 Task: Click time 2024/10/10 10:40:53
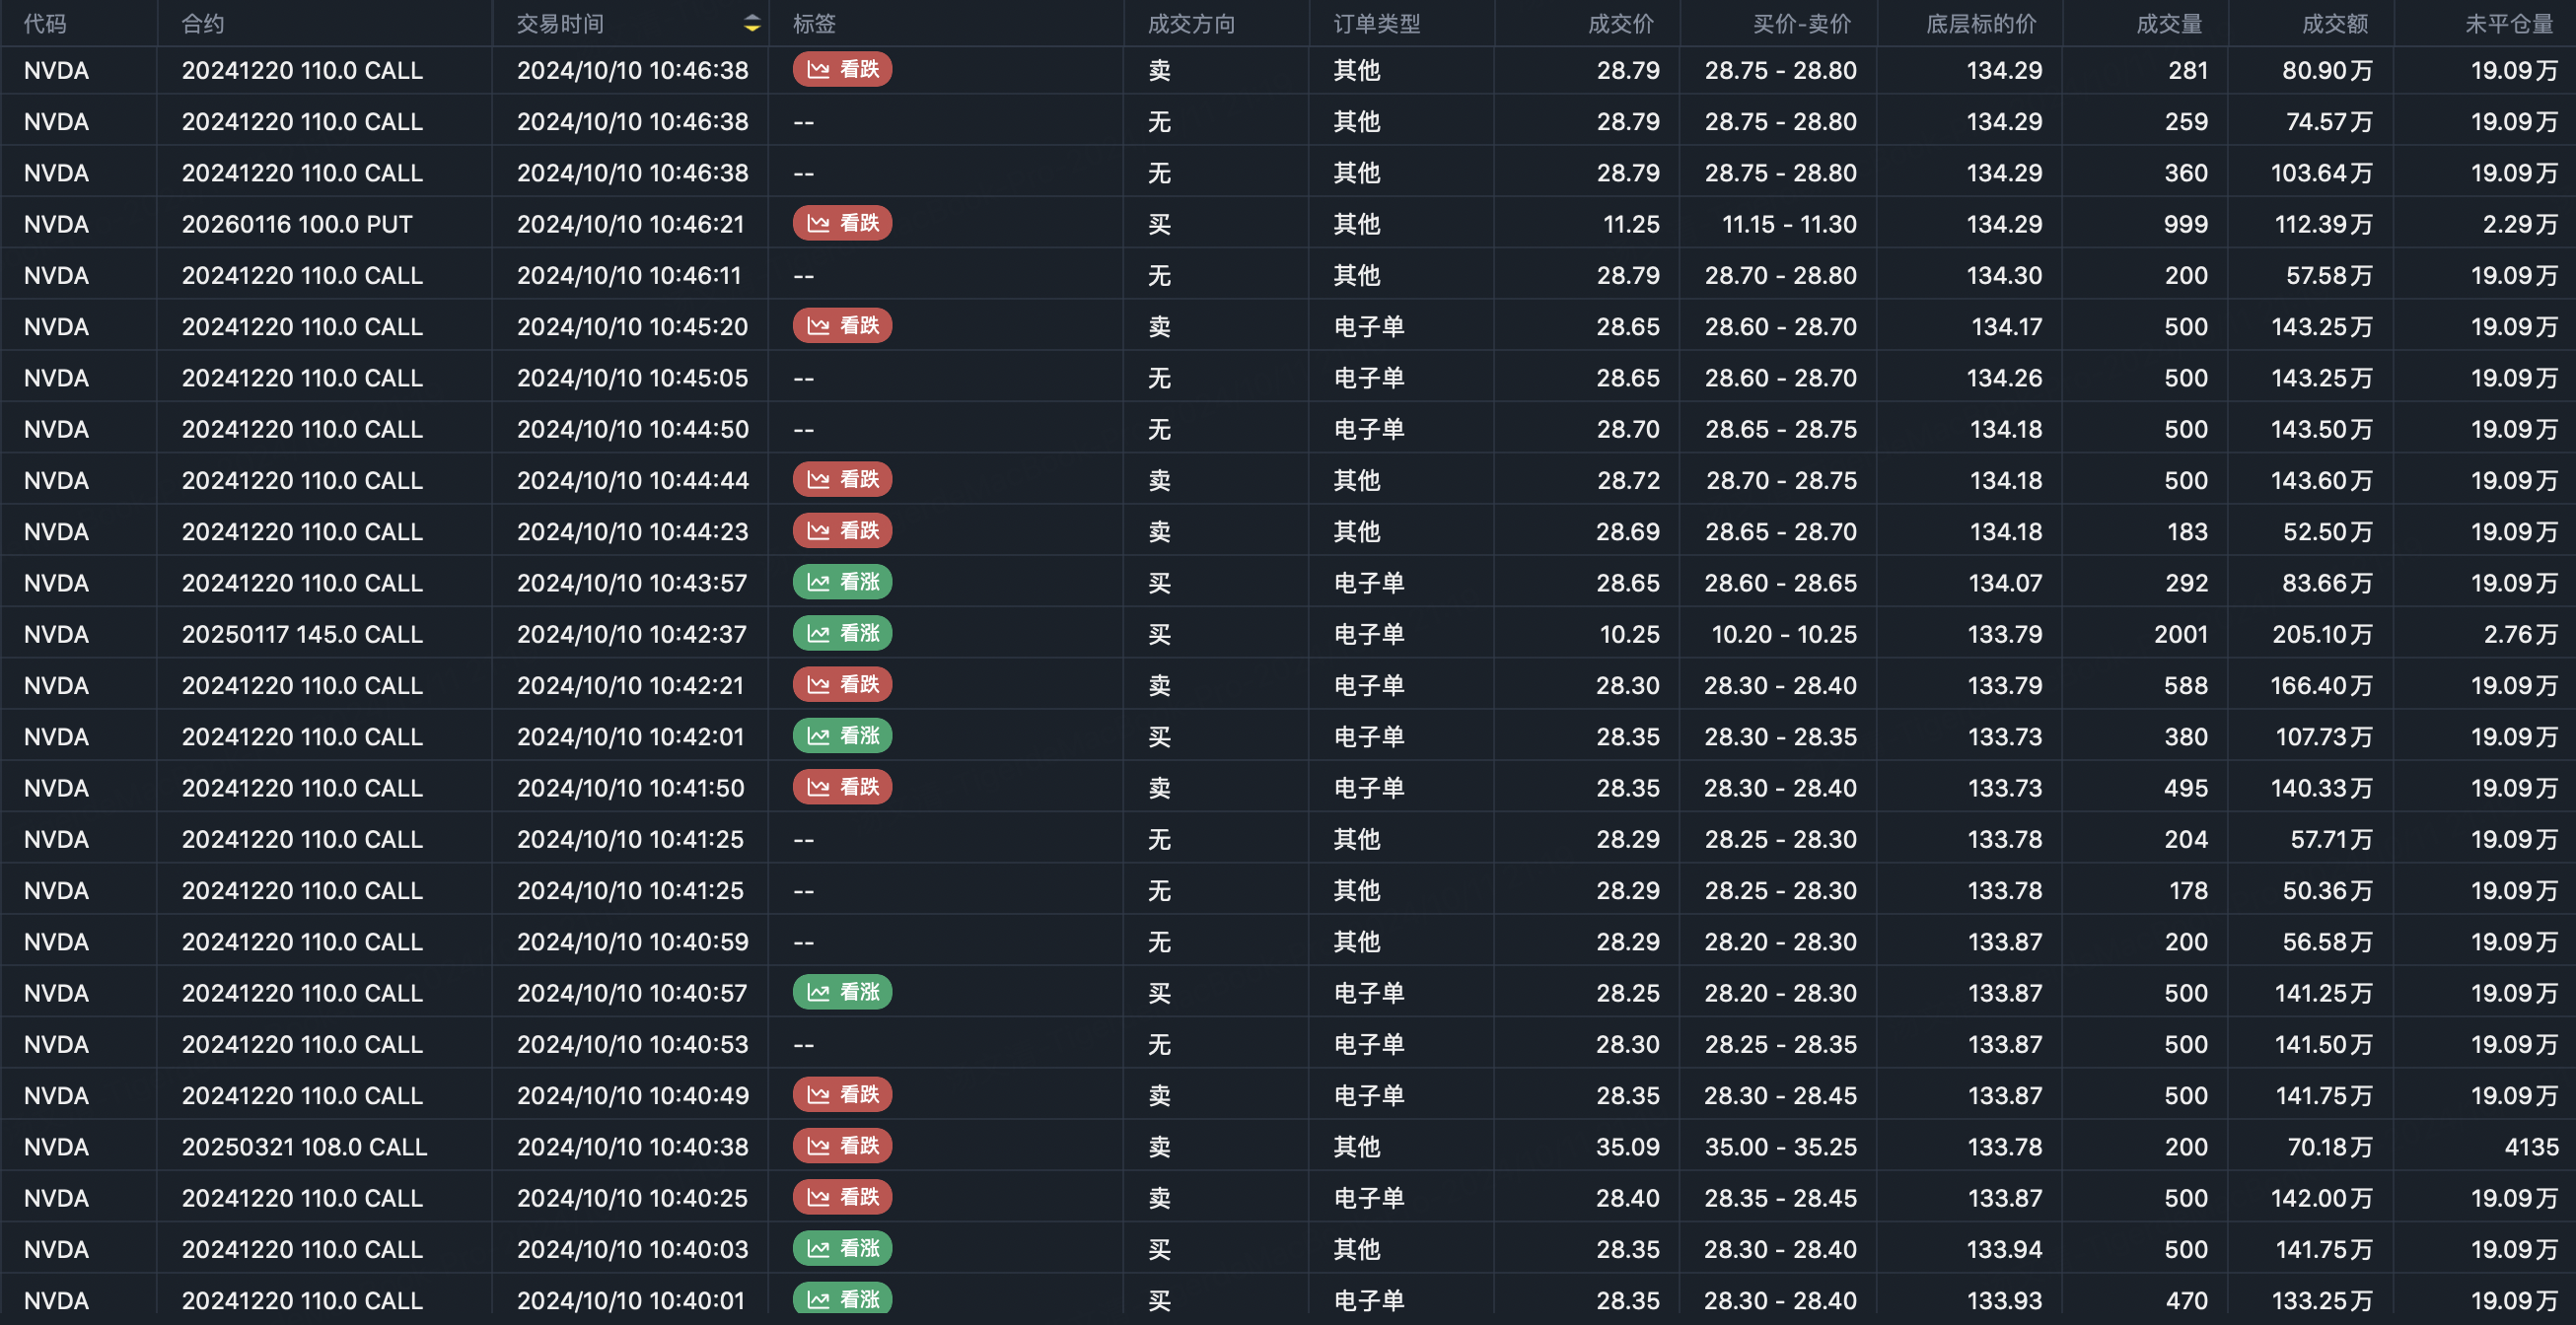(632, 1044)
